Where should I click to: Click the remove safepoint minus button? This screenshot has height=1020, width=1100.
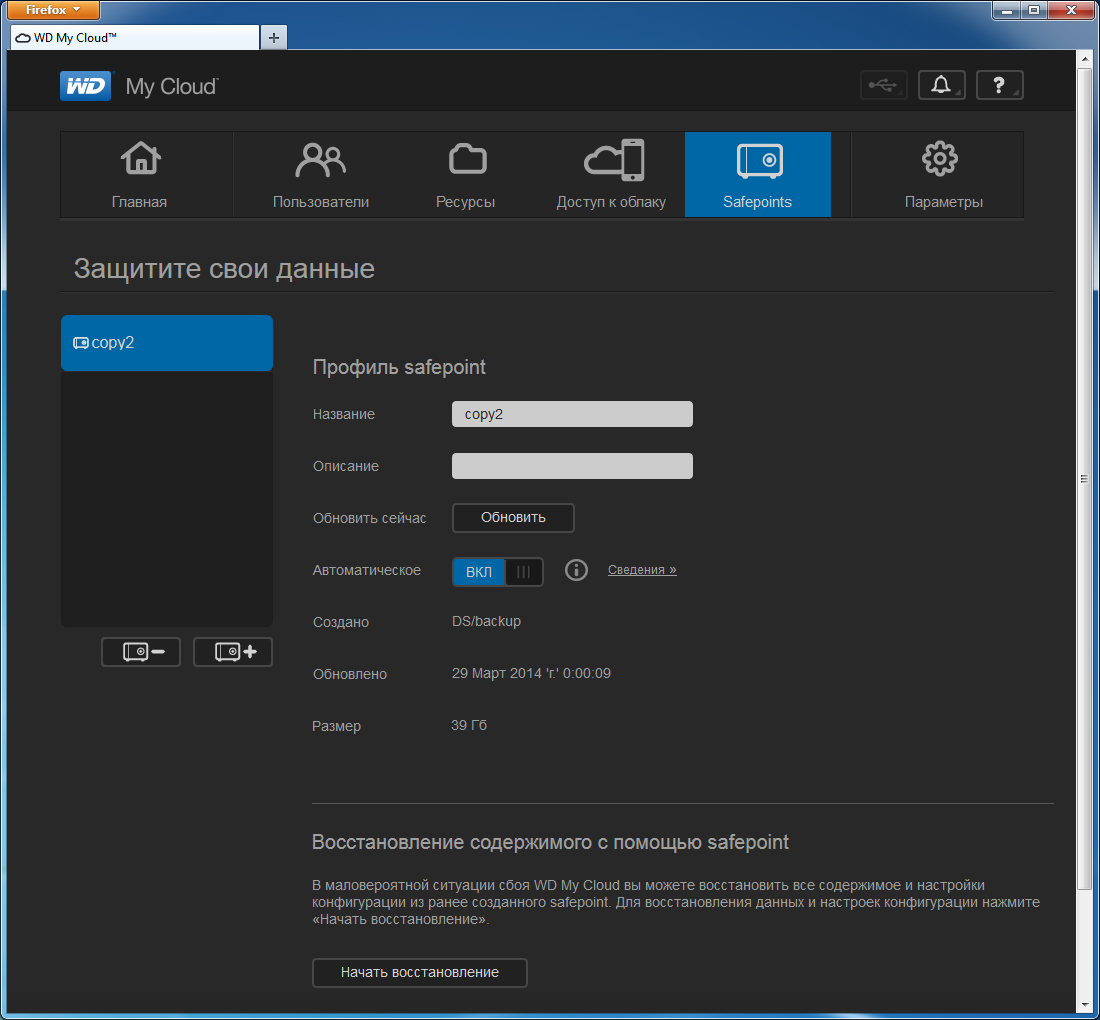coord(141,652)
